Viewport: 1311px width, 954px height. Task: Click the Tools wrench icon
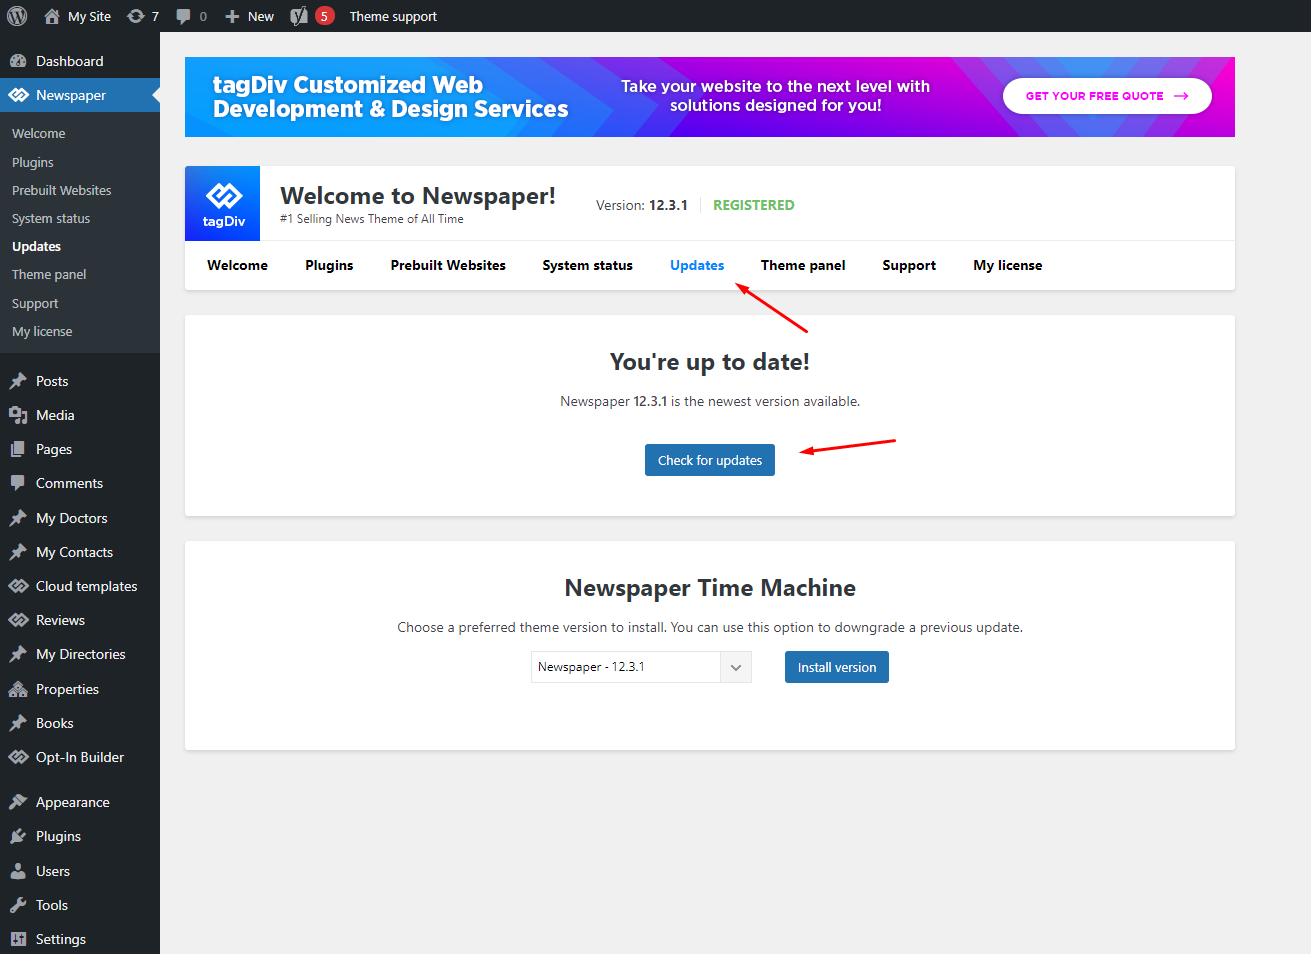[18, 905]
